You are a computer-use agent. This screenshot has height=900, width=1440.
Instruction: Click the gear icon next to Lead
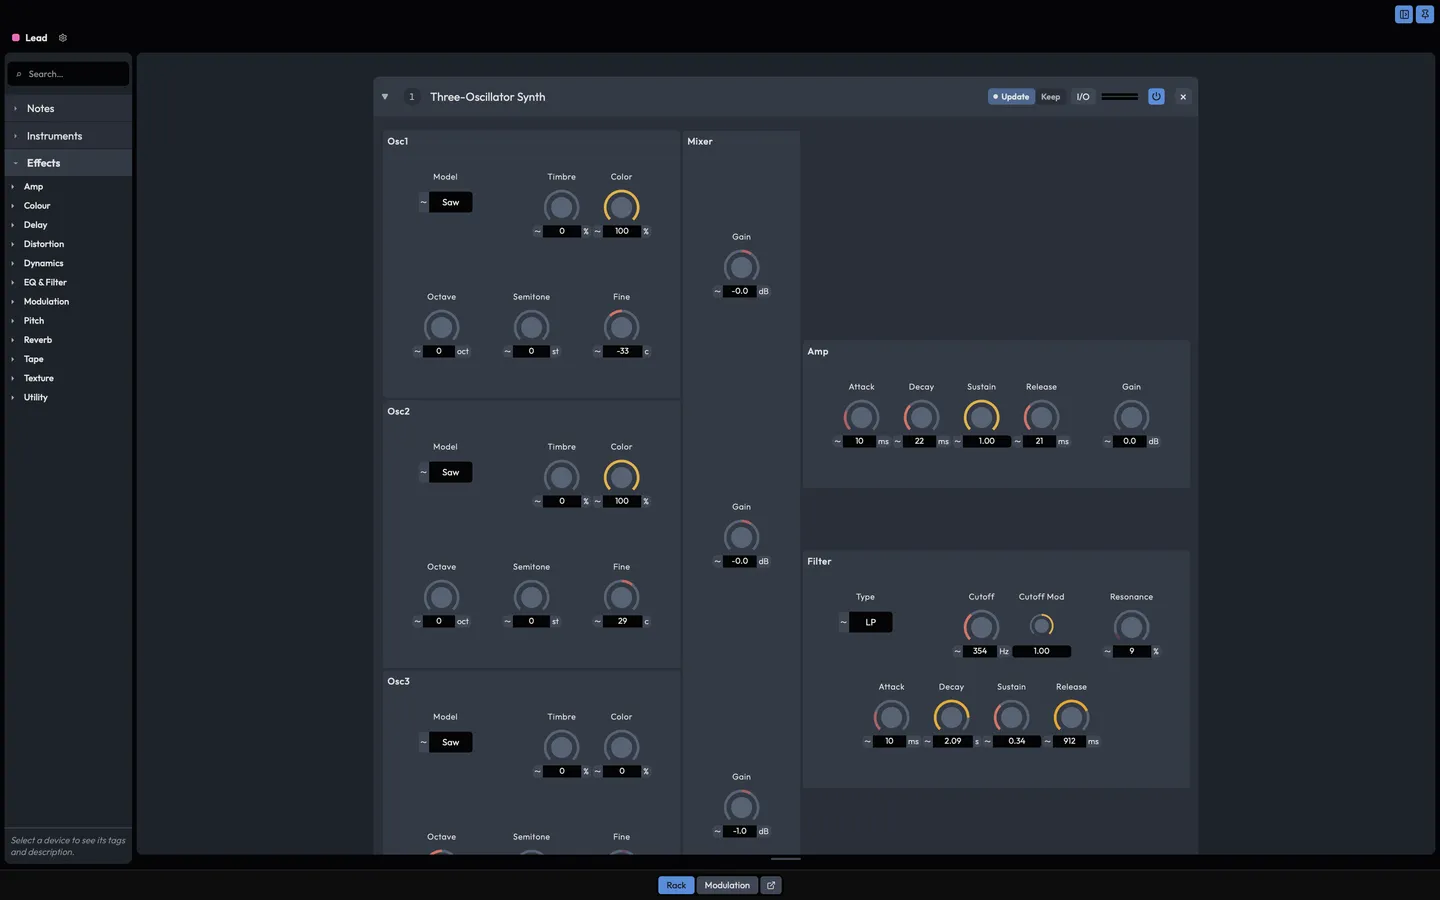click(x=63, y=38)
